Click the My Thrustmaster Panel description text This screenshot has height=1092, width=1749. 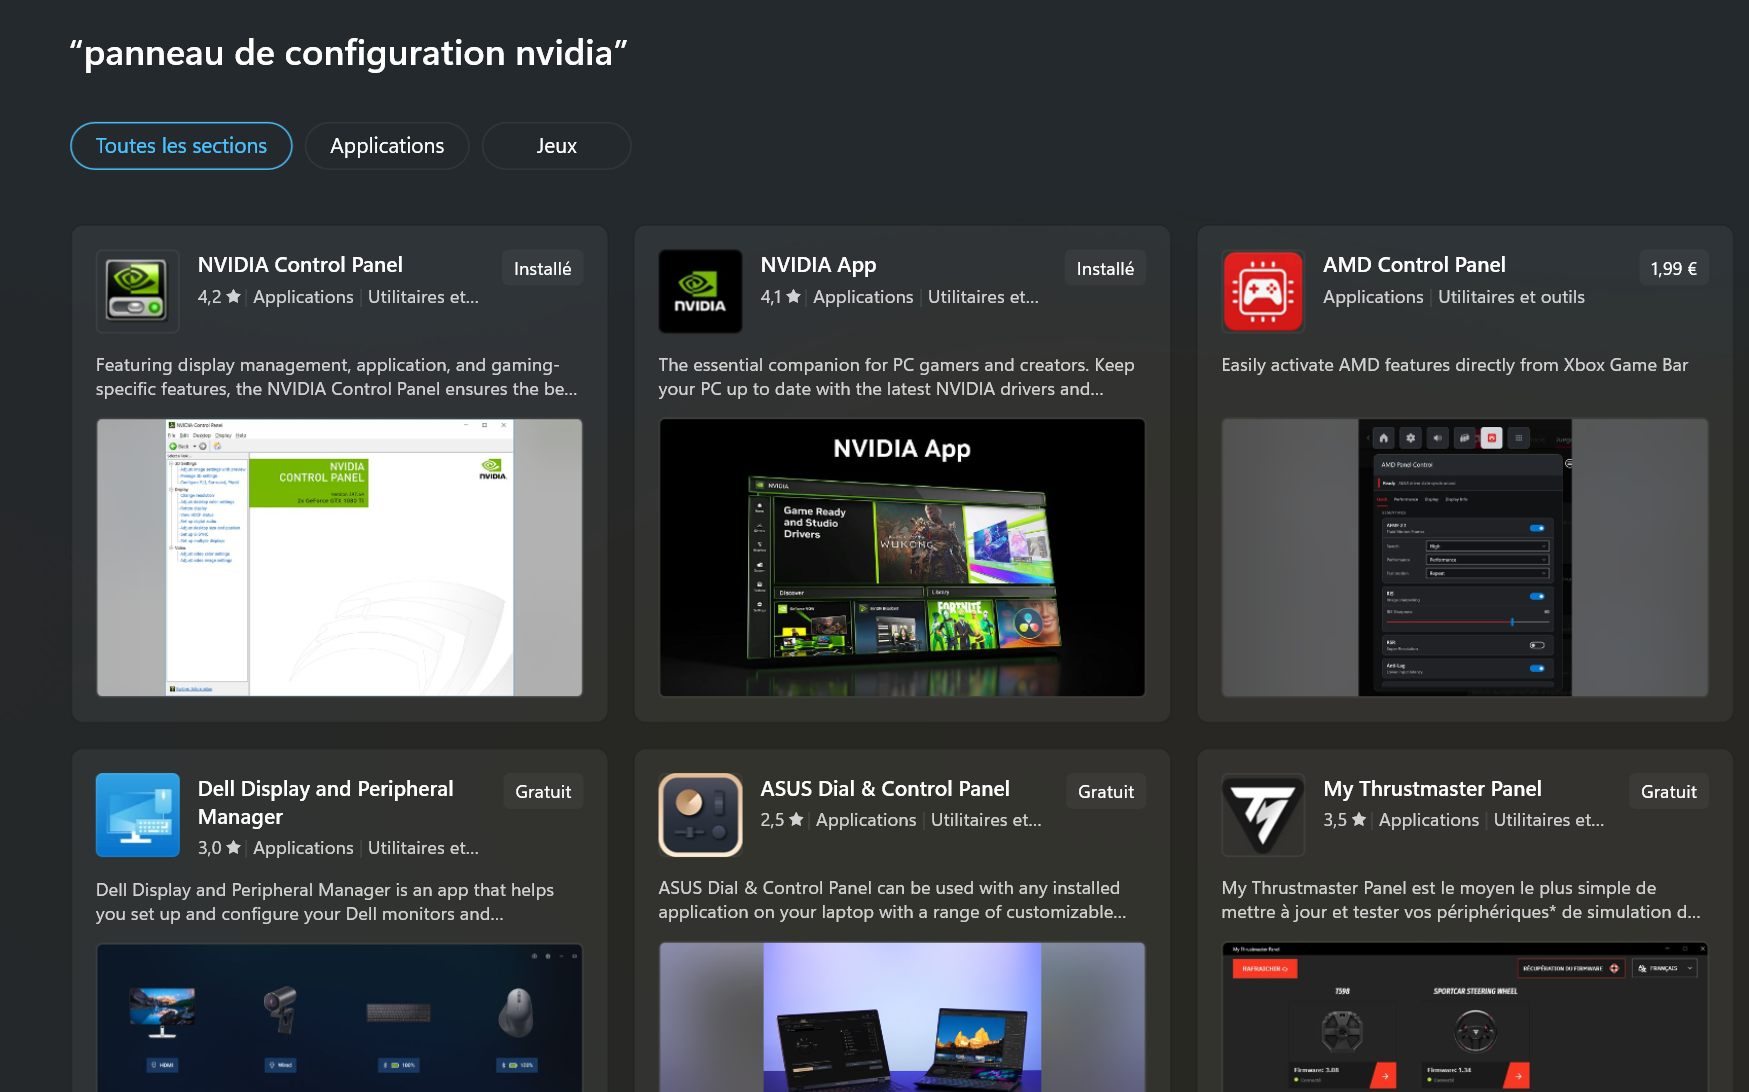(x=1461, y=900)
